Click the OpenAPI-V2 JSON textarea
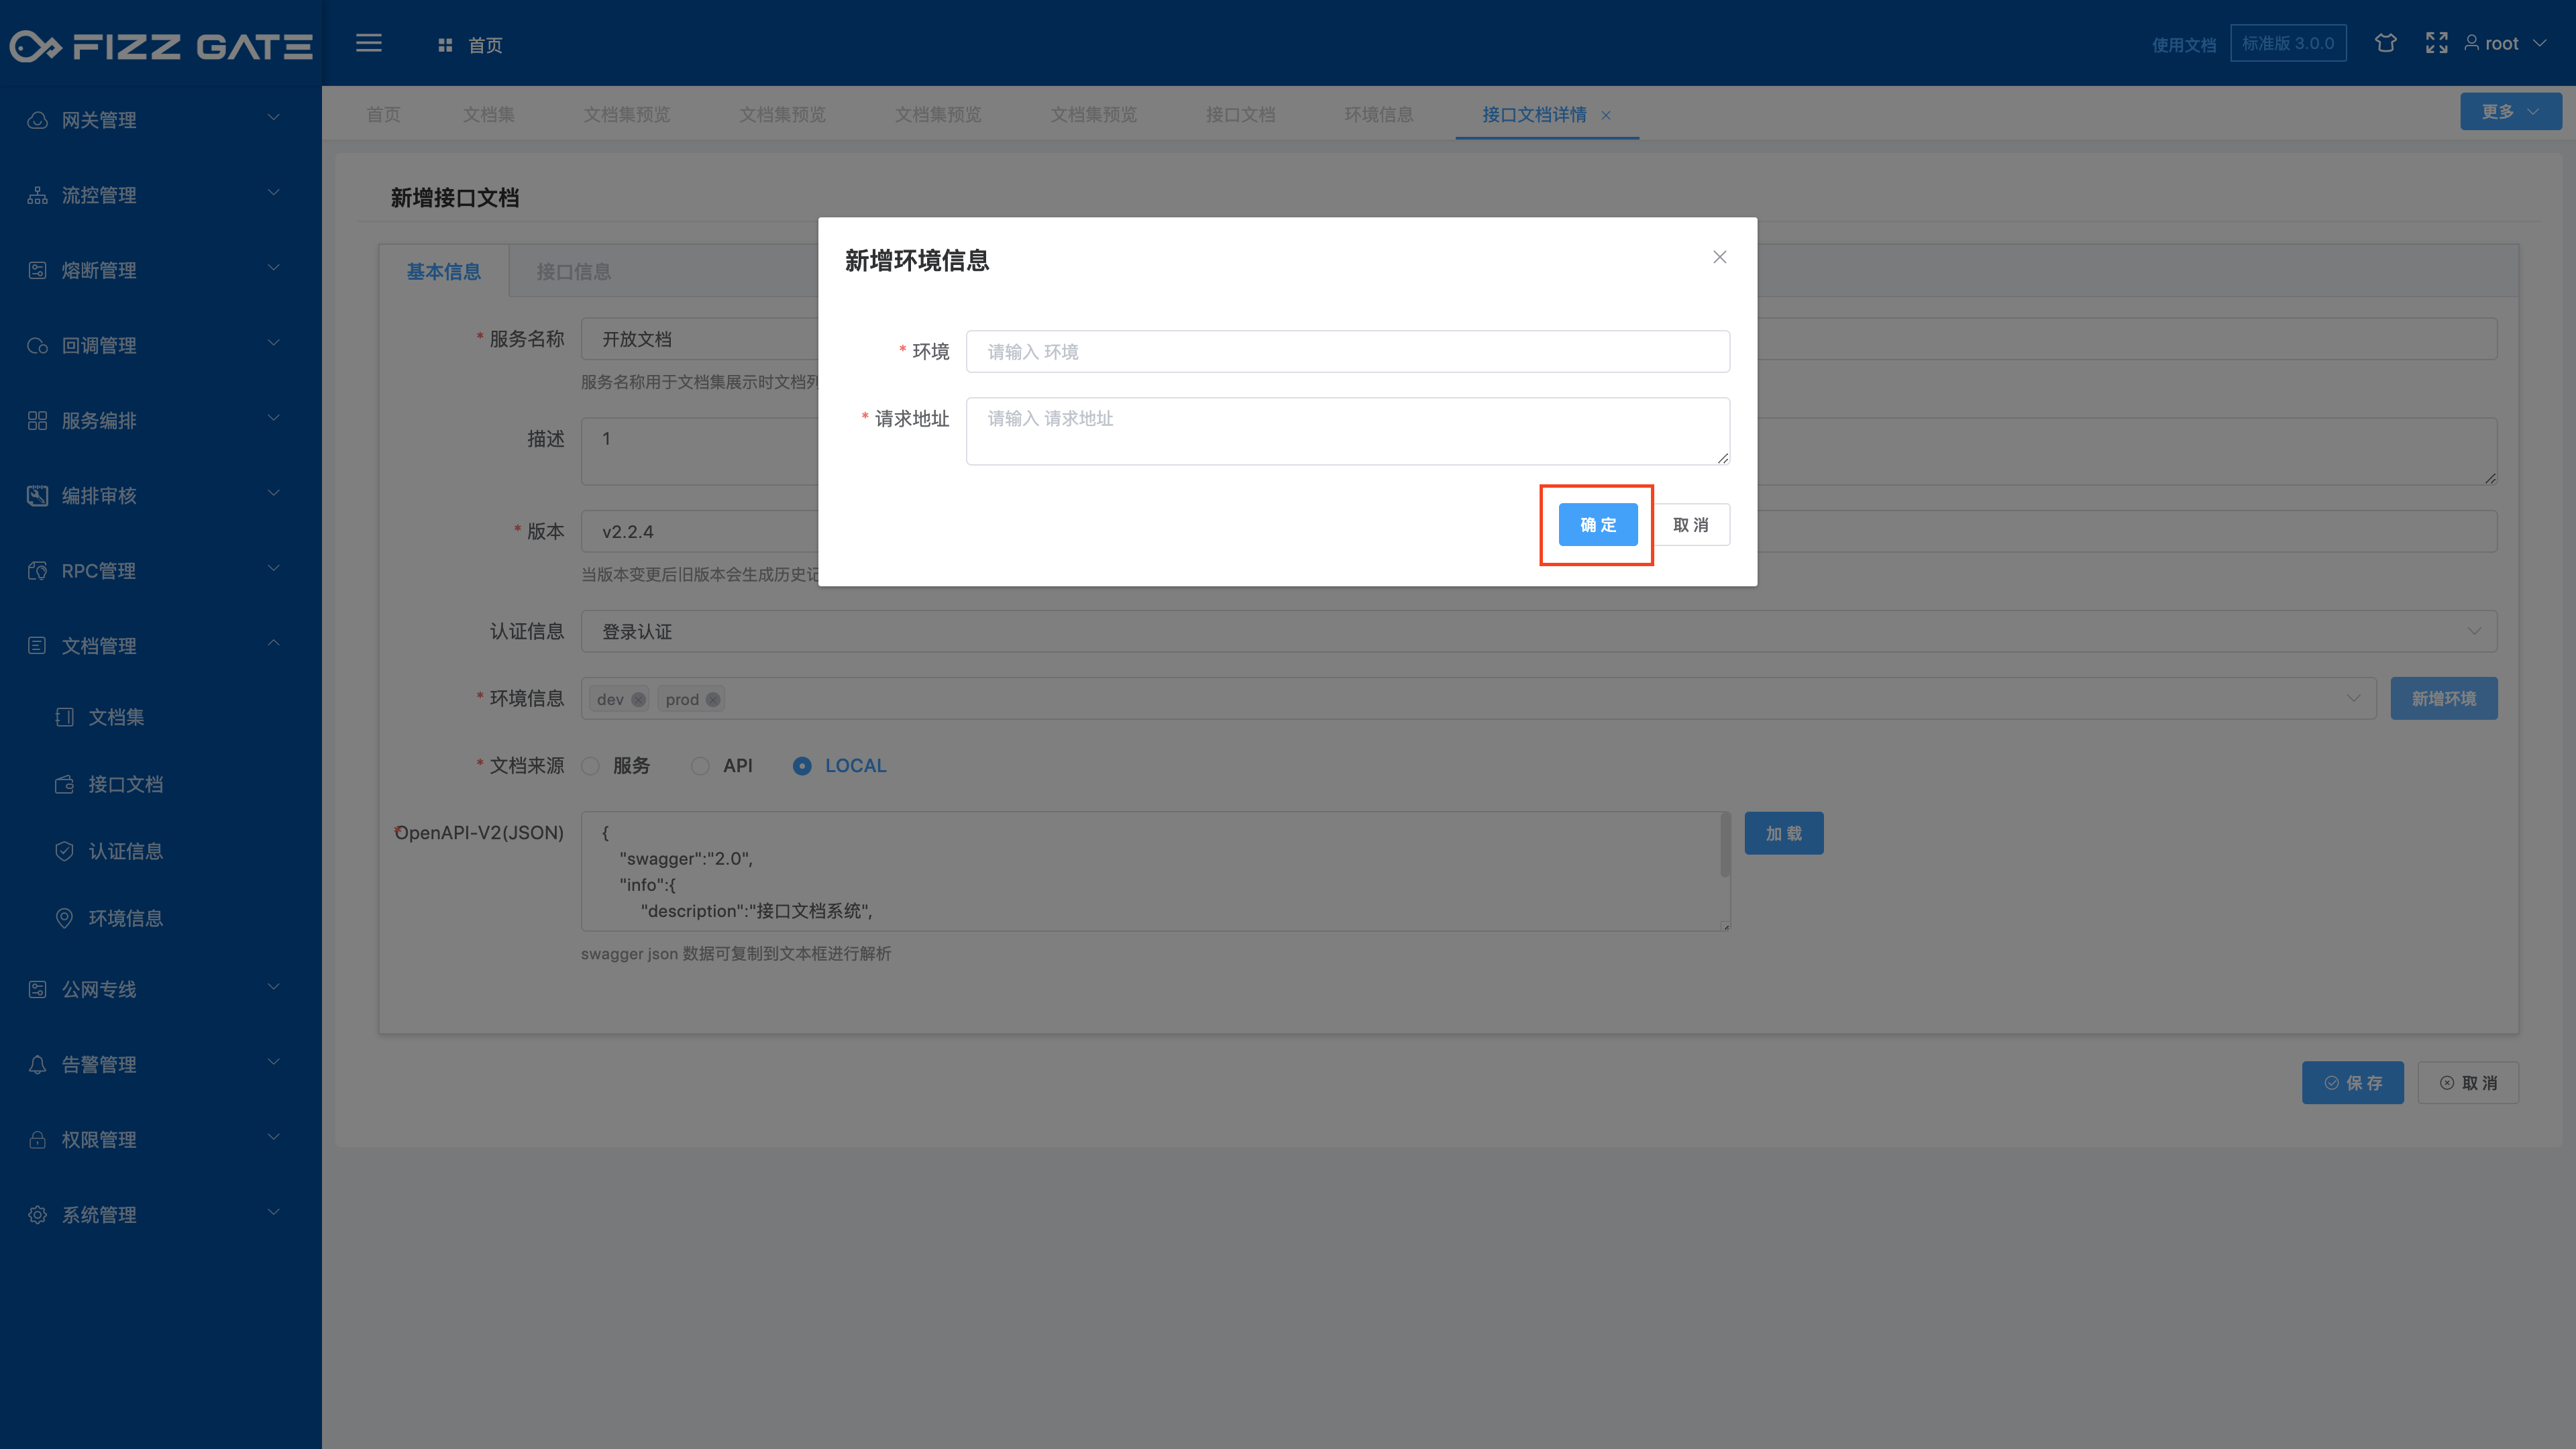Image resolution: width=2576 pixels, height=1449 pixels. pyautogui.click(x=1155, y=871)
